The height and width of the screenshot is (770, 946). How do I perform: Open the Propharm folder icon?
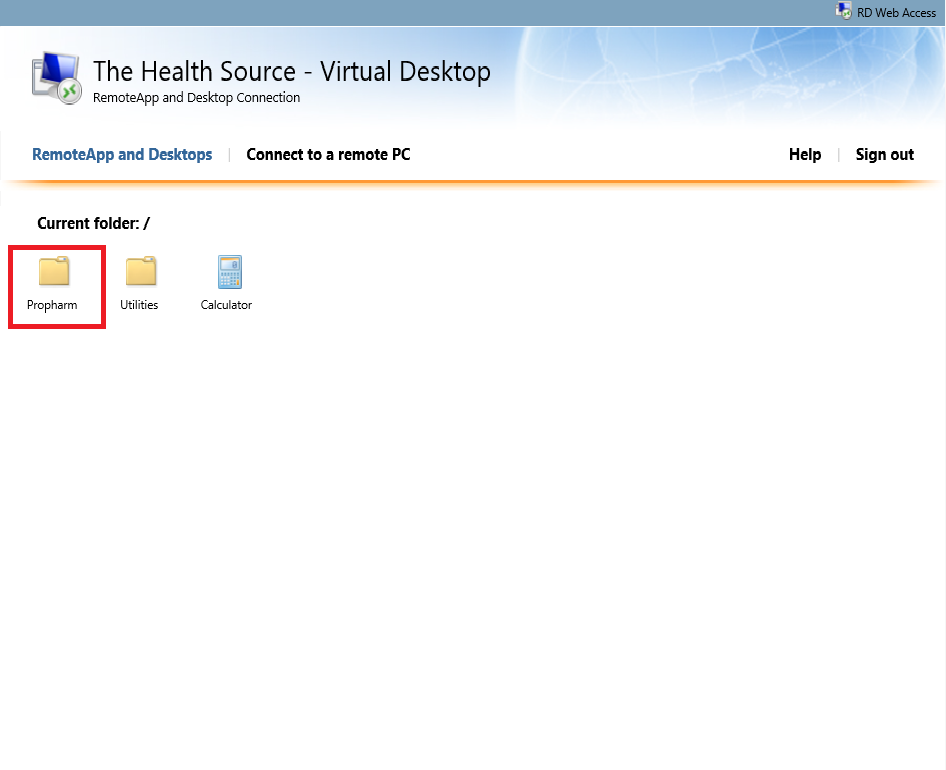[54, 271]
